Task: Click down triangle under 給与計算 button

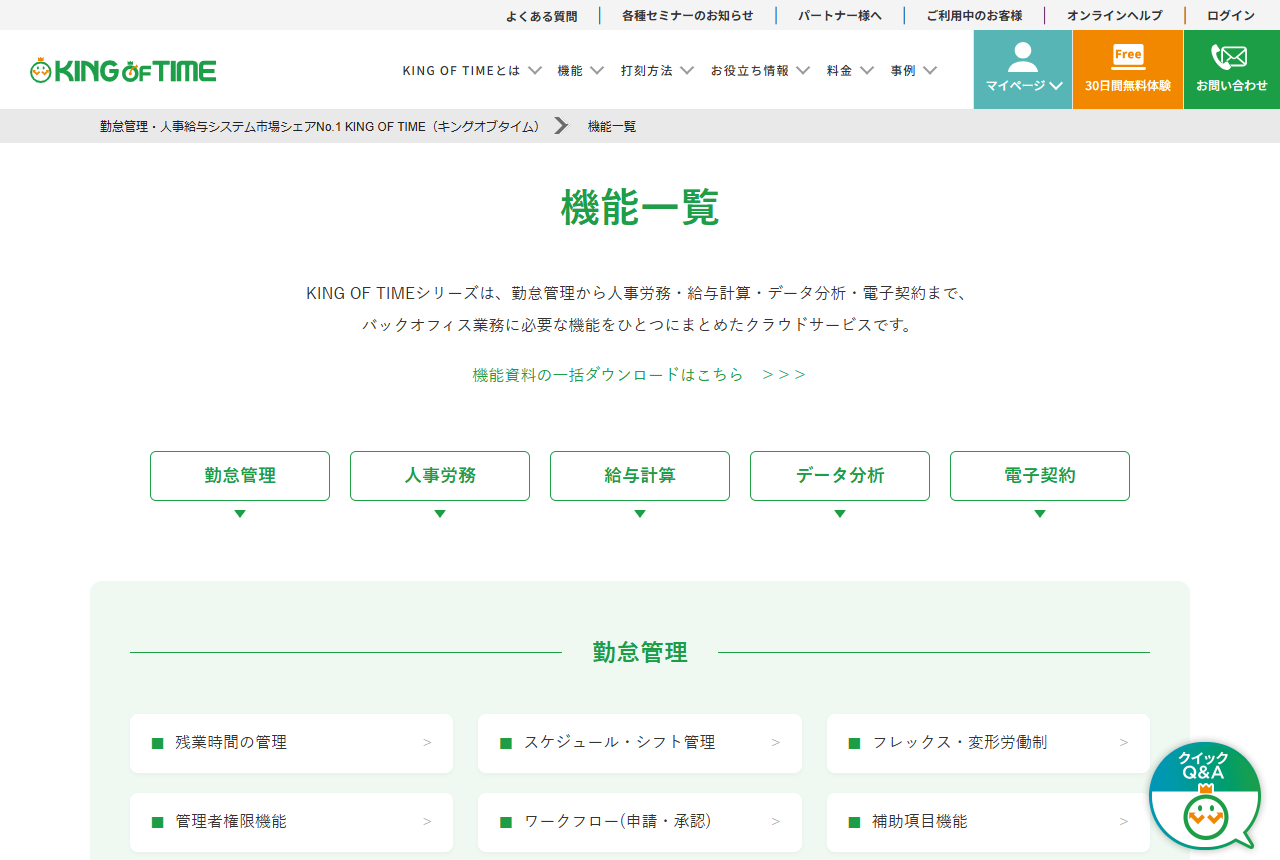Action: (640, 514)
